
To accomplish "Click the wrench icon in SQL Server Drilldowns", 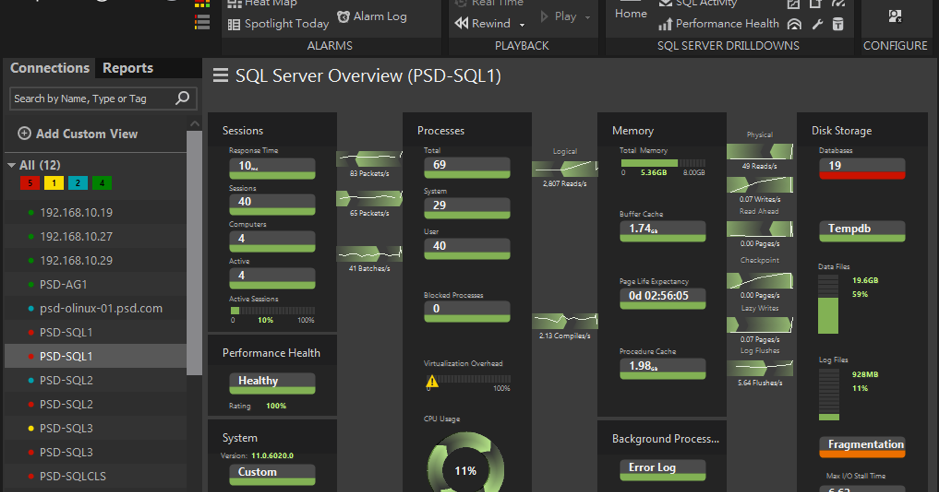I will point(817,24).
